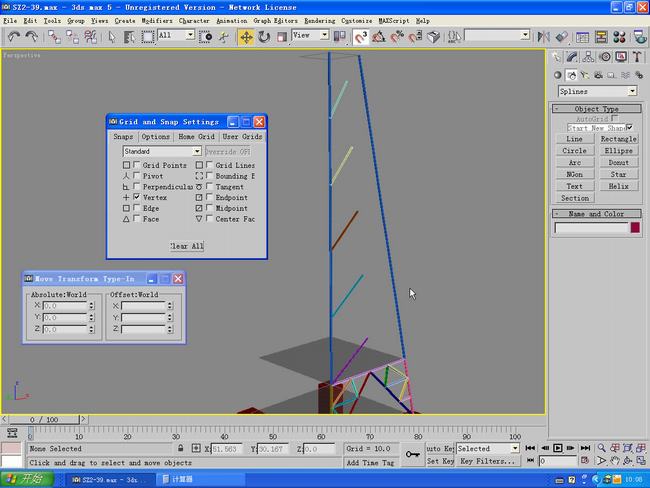Switch to the Home Grid tab
Viewport: 650px width, 488px height.
(196, 136)
